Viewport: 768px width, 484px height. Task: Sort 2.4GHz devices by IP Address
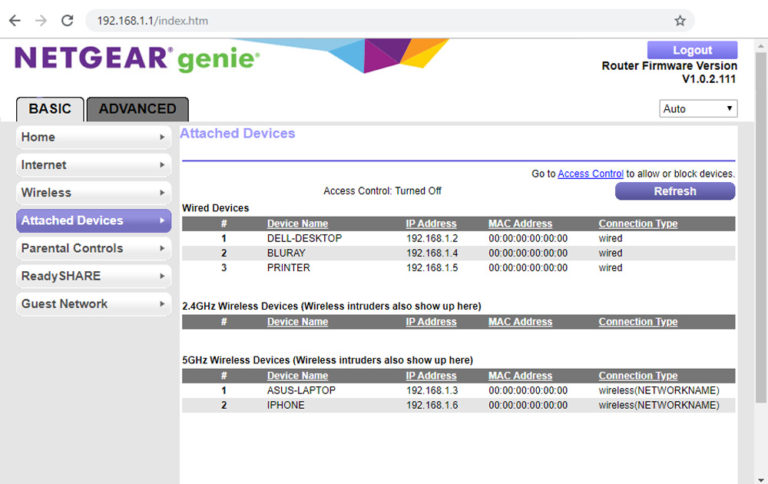pyautogui.click(x=431, y=322)
